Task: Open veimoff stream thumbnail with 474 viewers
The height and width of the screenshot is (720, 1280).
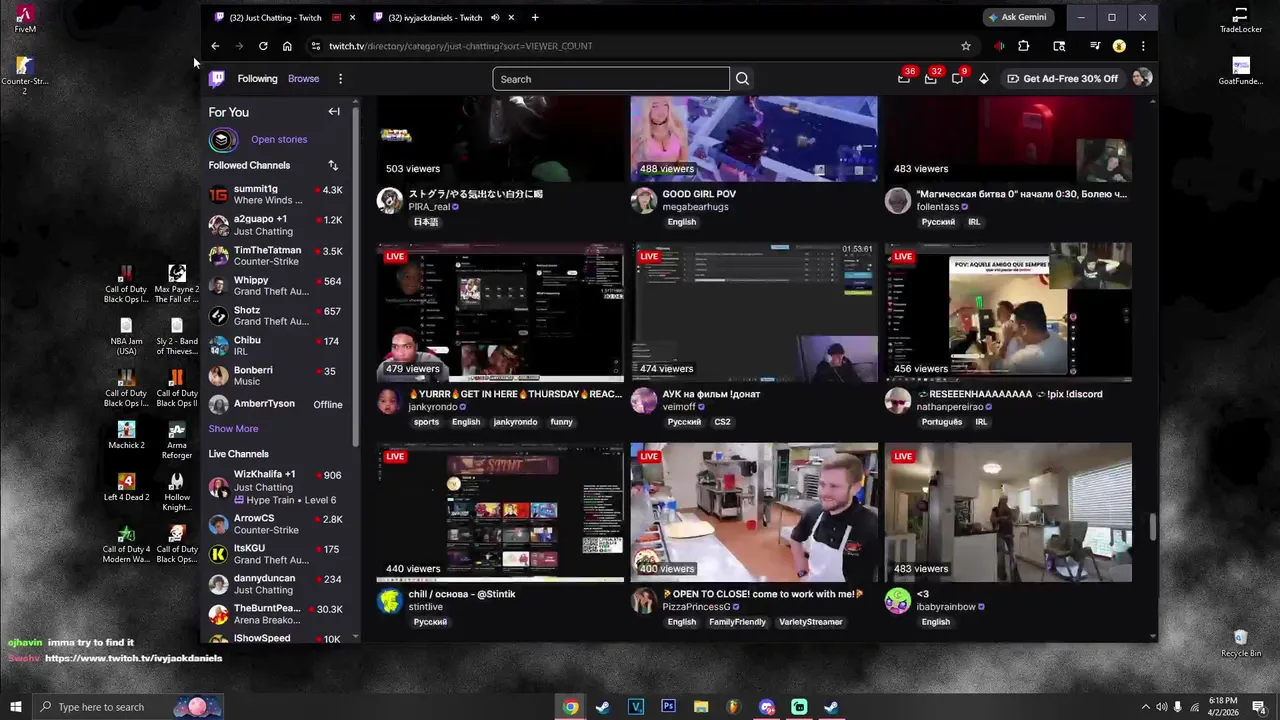Action: pyautogui.click(x=754, y=312)
